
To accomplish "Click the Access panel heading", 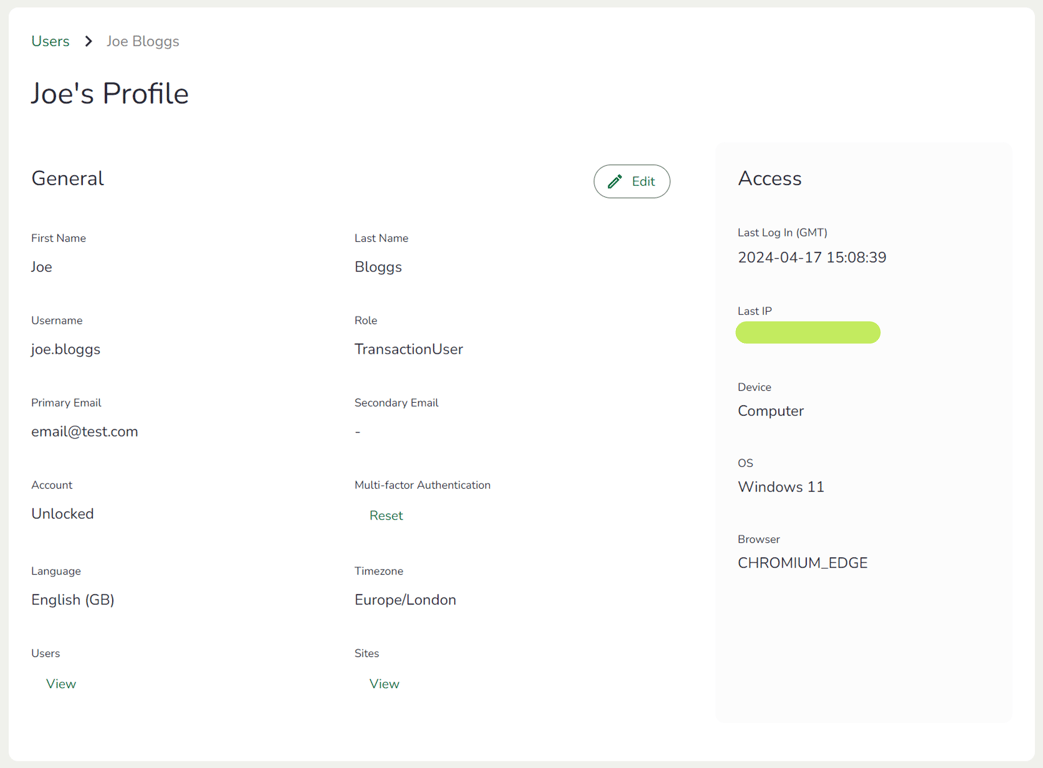I will point(770,179).
